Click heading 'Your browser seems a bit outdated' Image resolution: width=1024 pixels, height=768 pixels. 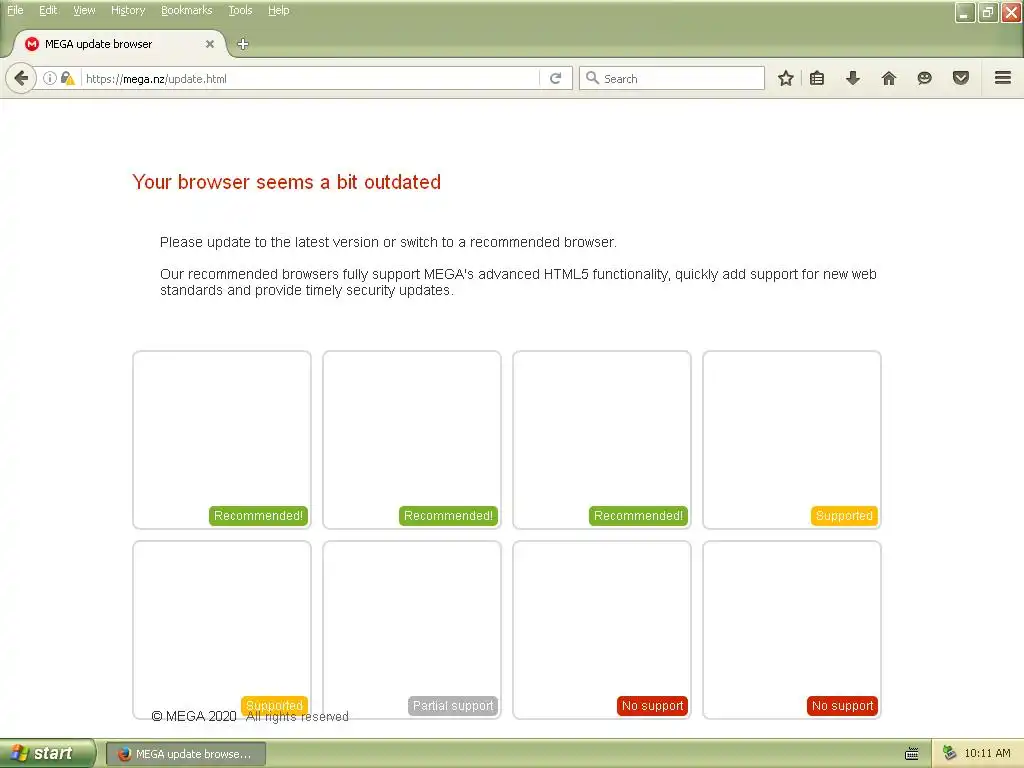tap(287, 182)
